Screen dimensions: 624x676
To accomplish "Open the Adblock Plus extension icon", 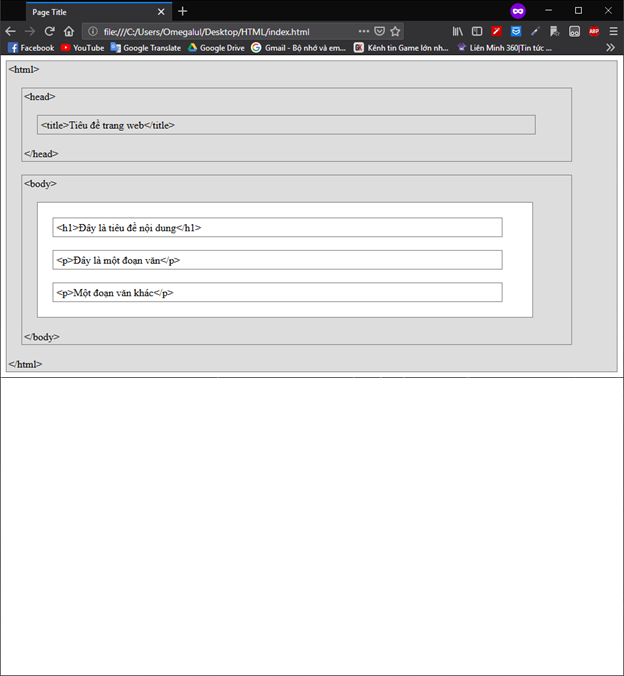I will click(x=594, y=31).
